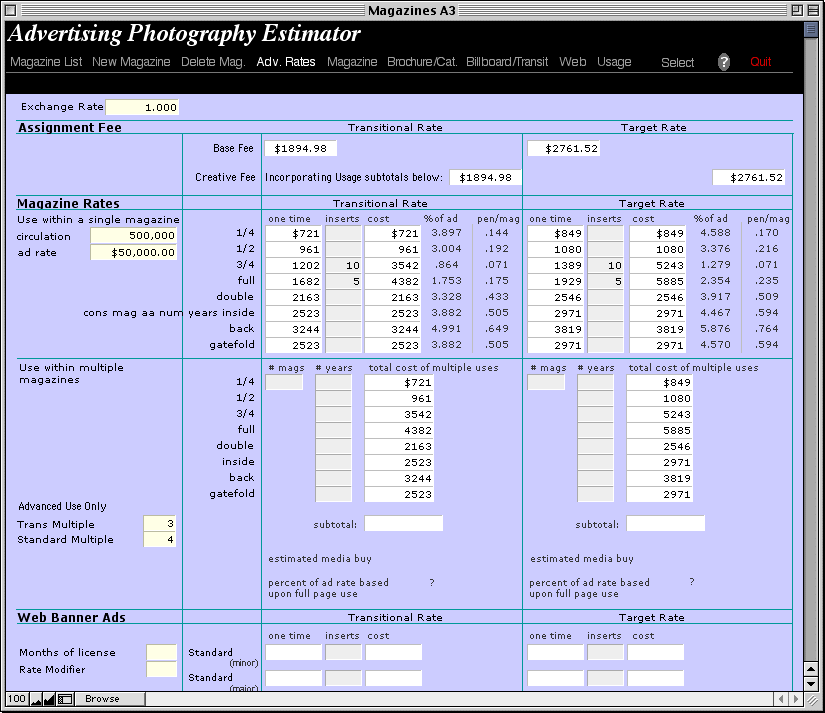Click the scroll down arrow
This screenshot has height=713, width=825.
coord(810,683)
